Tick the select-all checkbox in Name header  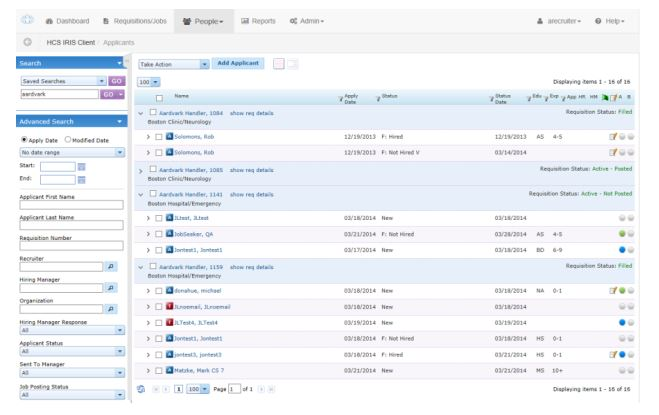[x=160, y=97]
